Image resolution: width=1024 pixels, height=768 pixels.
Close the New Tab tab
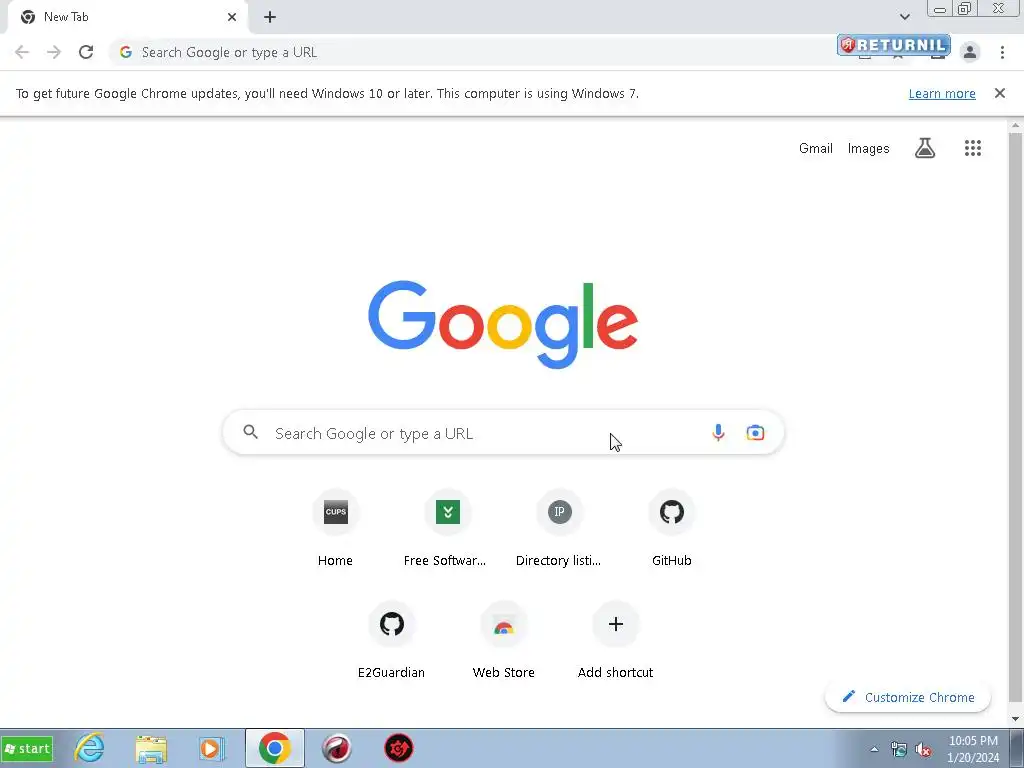[x=232, y=17]
